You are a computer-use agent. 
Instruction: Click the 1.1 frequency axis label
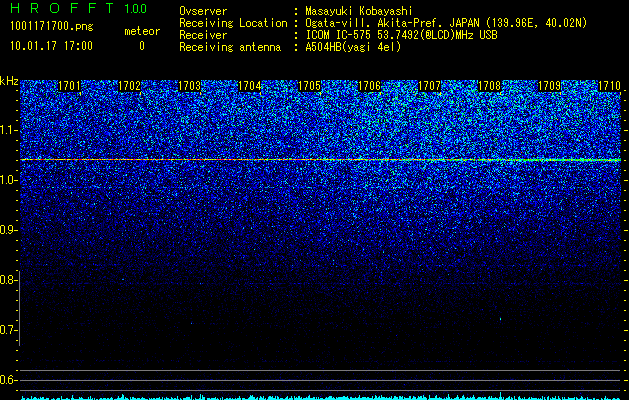[8, 130]
